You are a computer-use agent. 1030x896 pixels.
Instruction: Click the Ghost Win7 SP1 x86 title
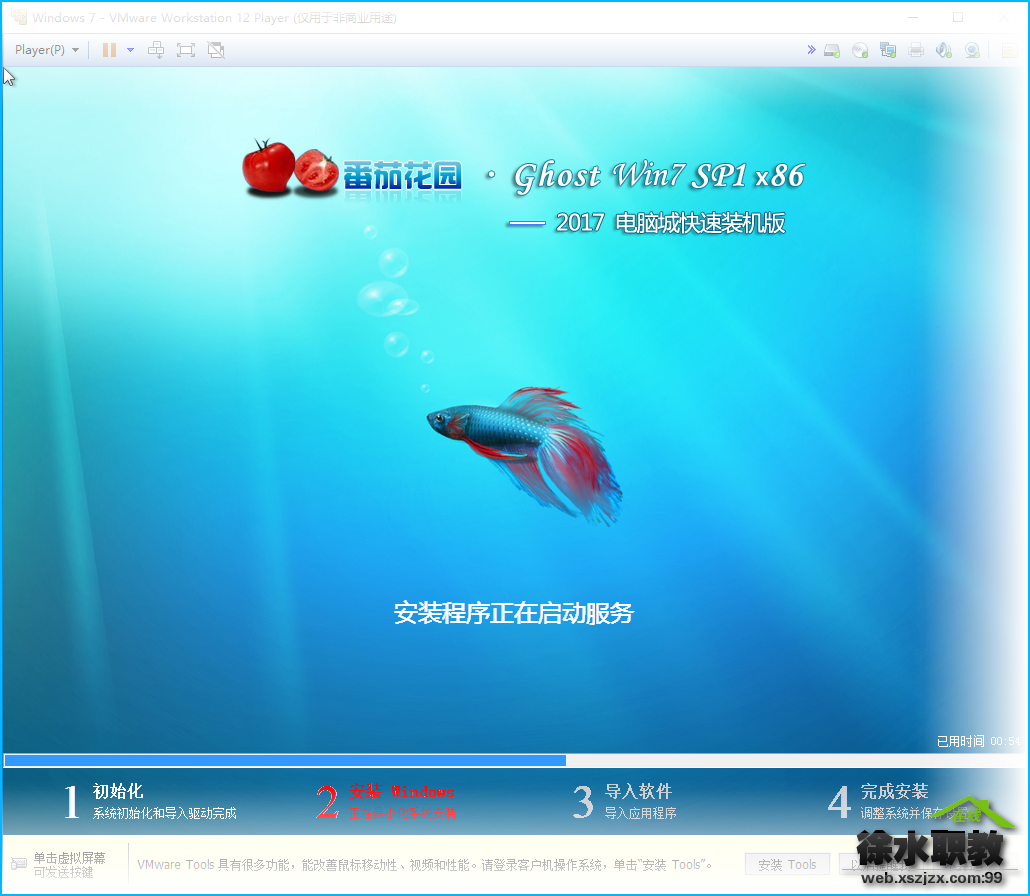click(659, 176)
